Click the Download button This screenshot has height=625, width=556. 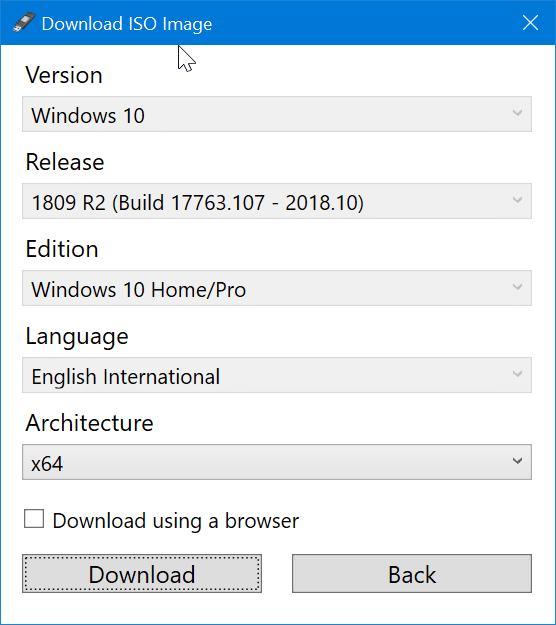coord(142,574)
